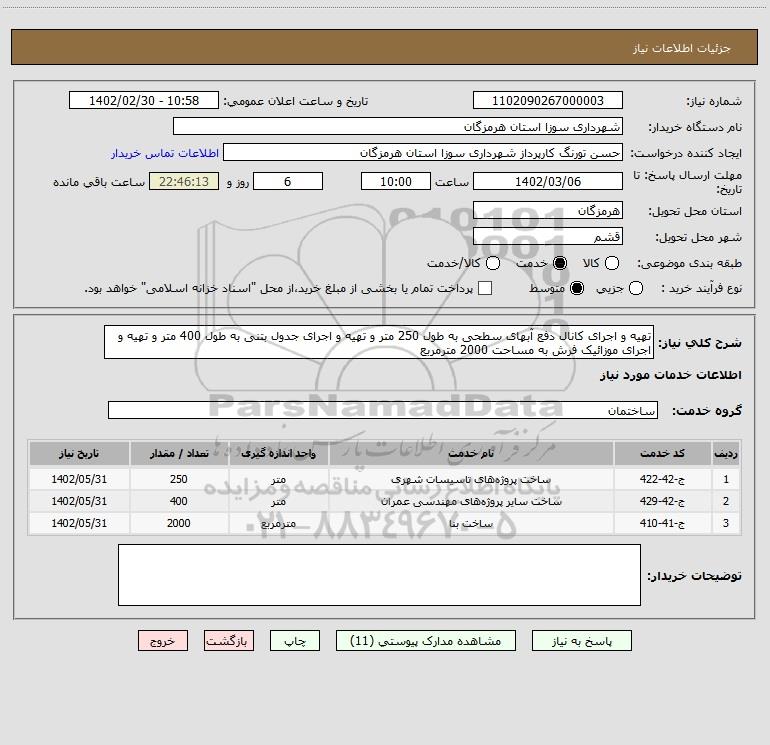Click the شماره نیاز number field
Screen dimensions: 770x745
click(x=548, y=100)
